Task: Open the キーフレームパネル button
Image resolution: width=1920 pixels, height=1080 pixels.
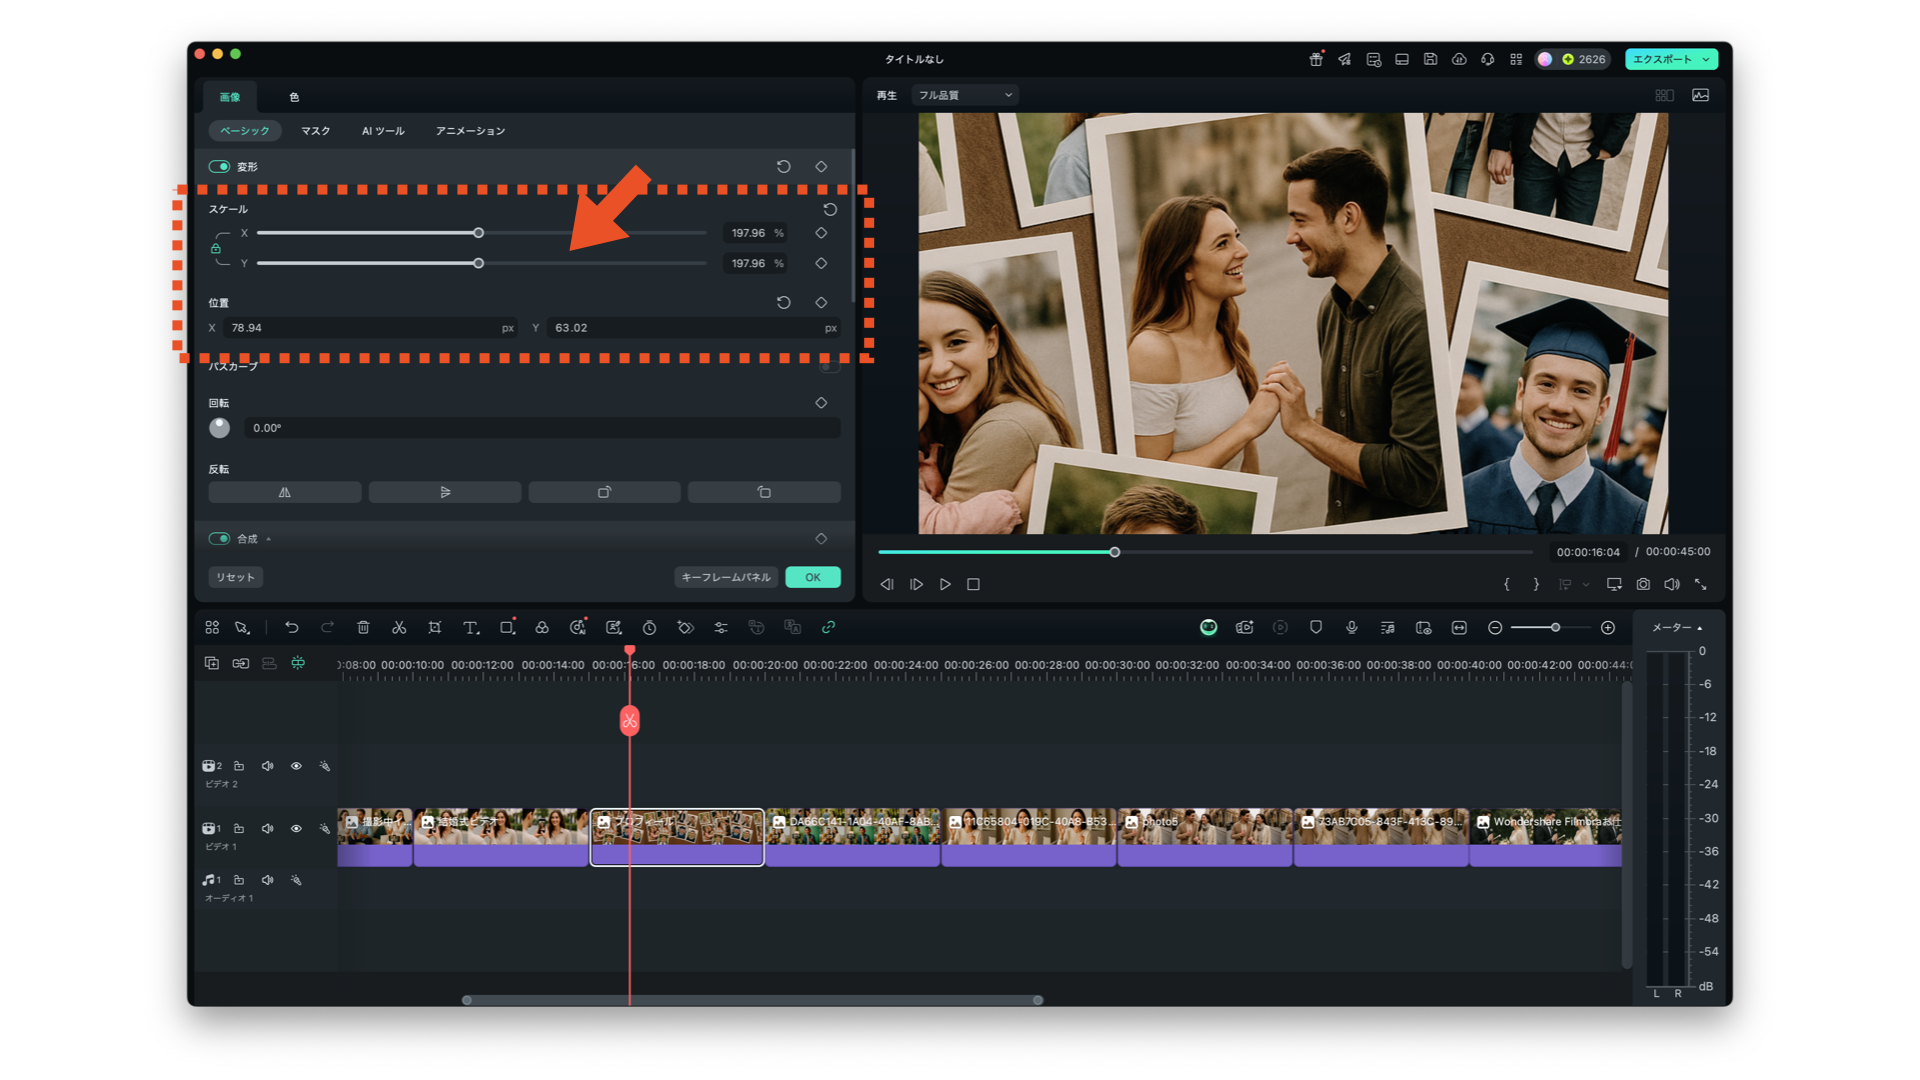Action: point(726,577)
